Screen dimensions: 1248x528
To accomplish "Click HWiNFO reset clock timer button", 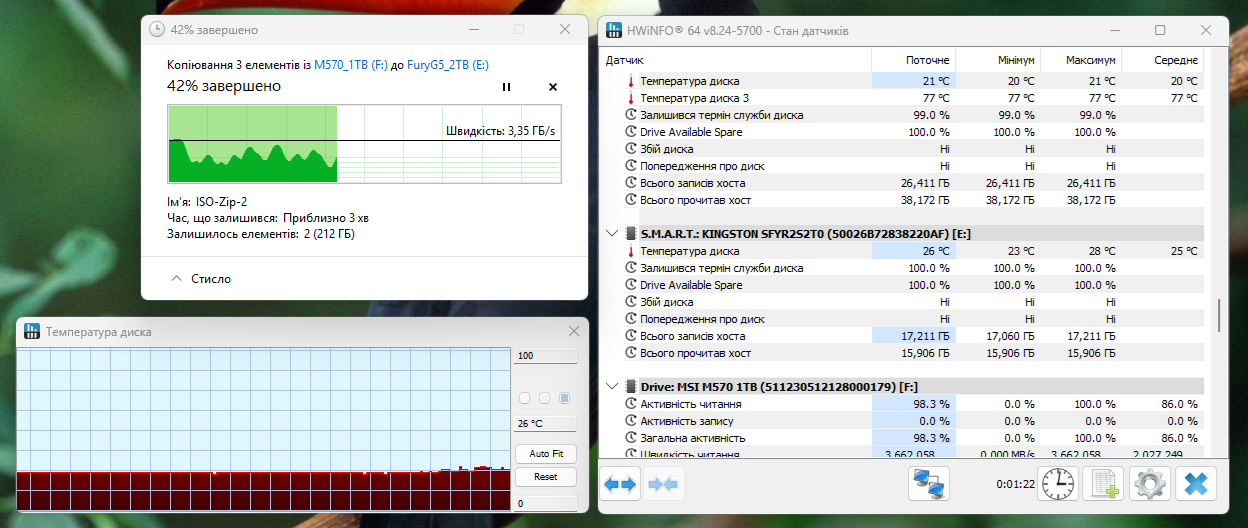I will click(1056, 485).
